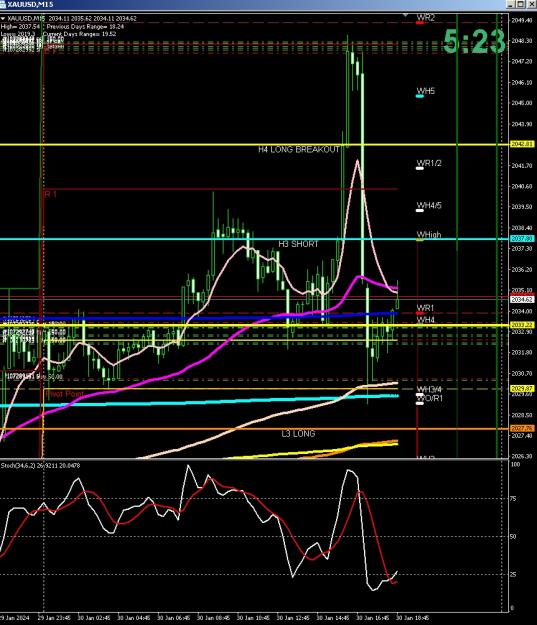
Task: Select the white WO/R1 level marker
Action: click(420, 403)
